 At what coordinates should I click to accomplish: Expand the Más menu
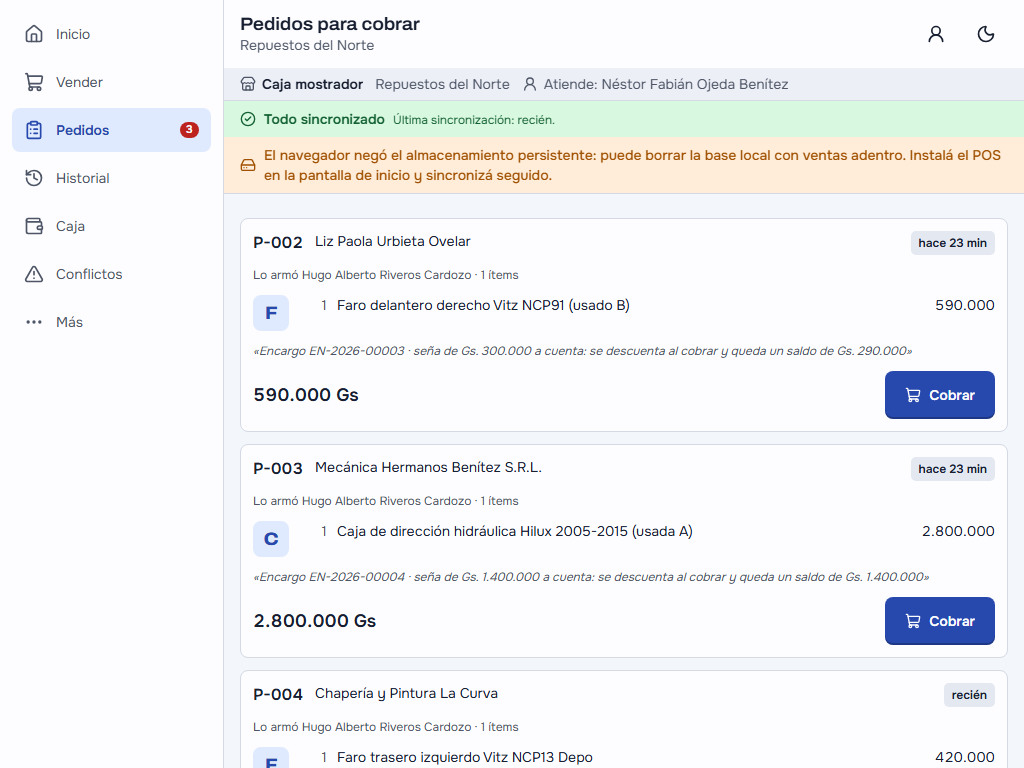111,322
